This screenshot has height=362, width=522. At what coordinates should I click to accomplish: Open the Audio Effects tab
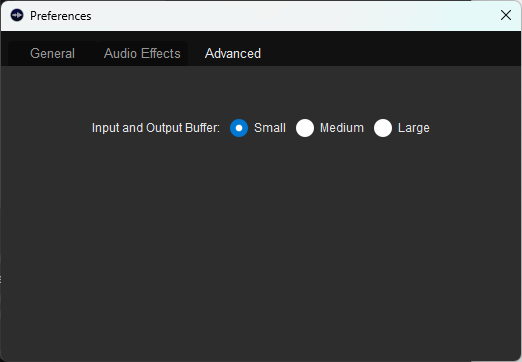click(x=142, y=53)
